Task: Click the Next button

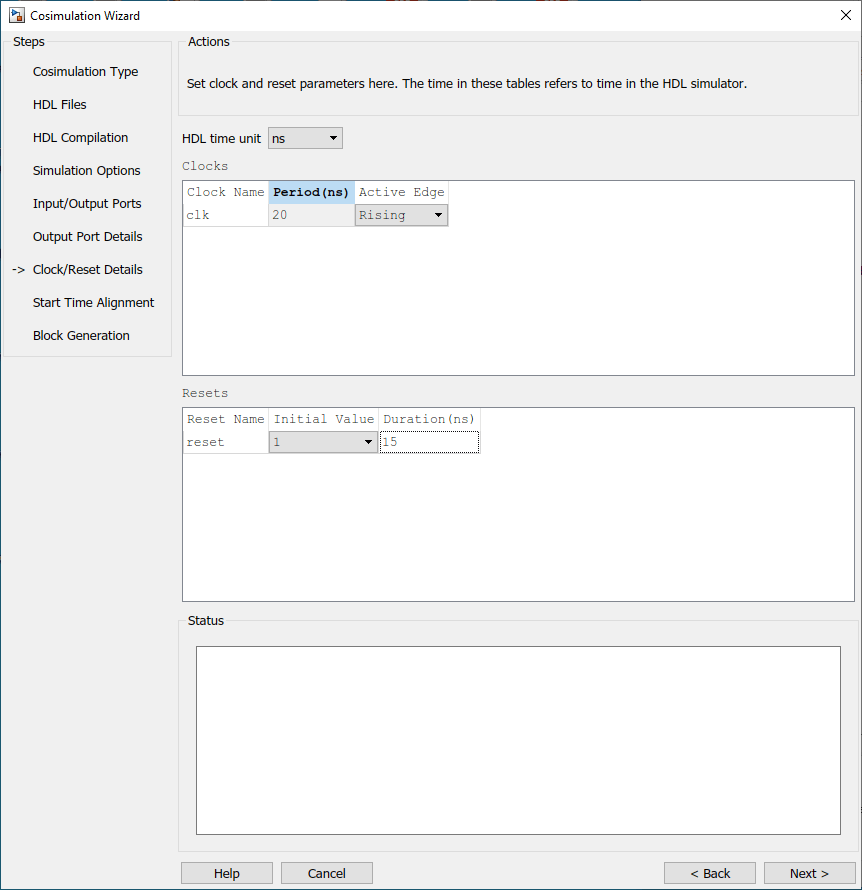Action: [810, 872]
